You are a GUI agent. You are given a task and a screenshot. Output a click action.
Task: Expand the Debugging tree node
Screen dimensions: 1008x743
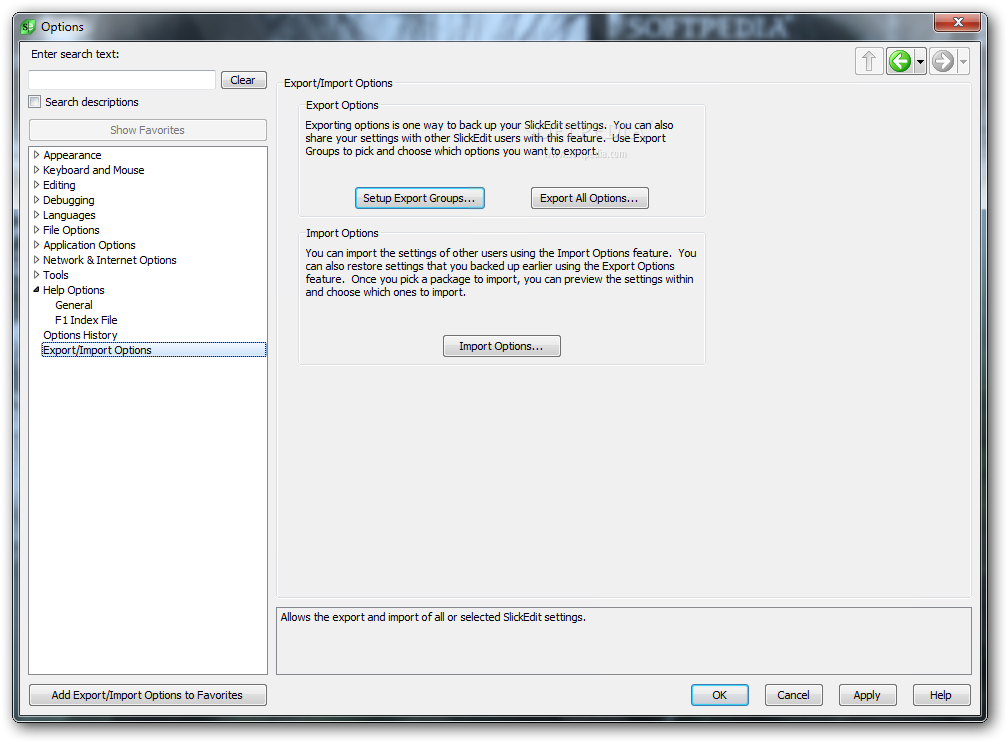pyautogui.click(x=37, y=200)
